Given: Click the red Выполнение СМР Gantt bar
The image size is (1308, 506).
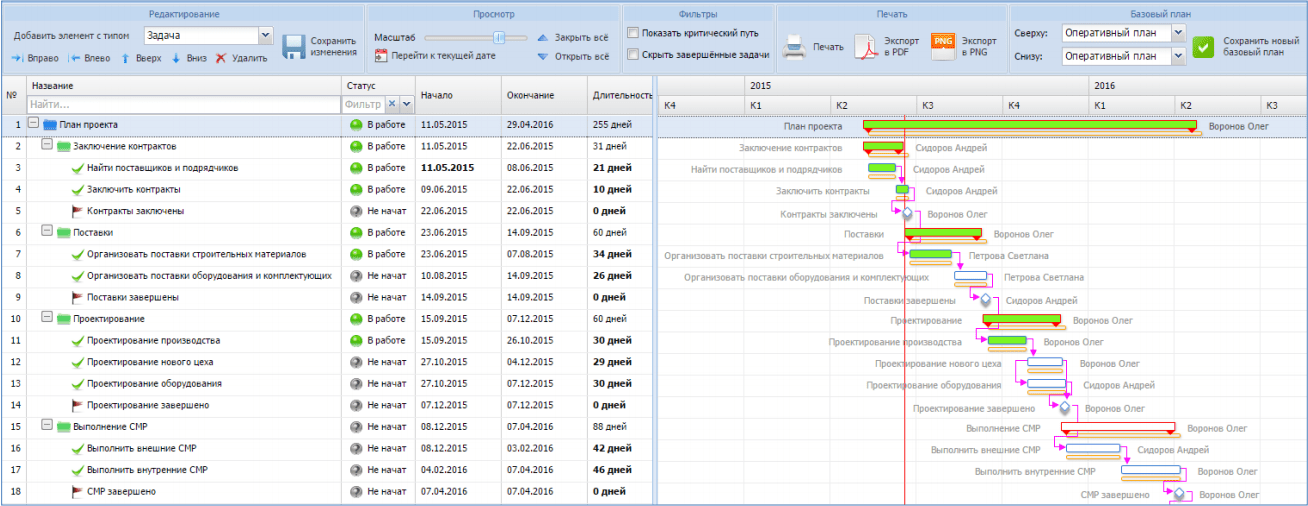Looking at the screenshot, I should click(1118, 426).
